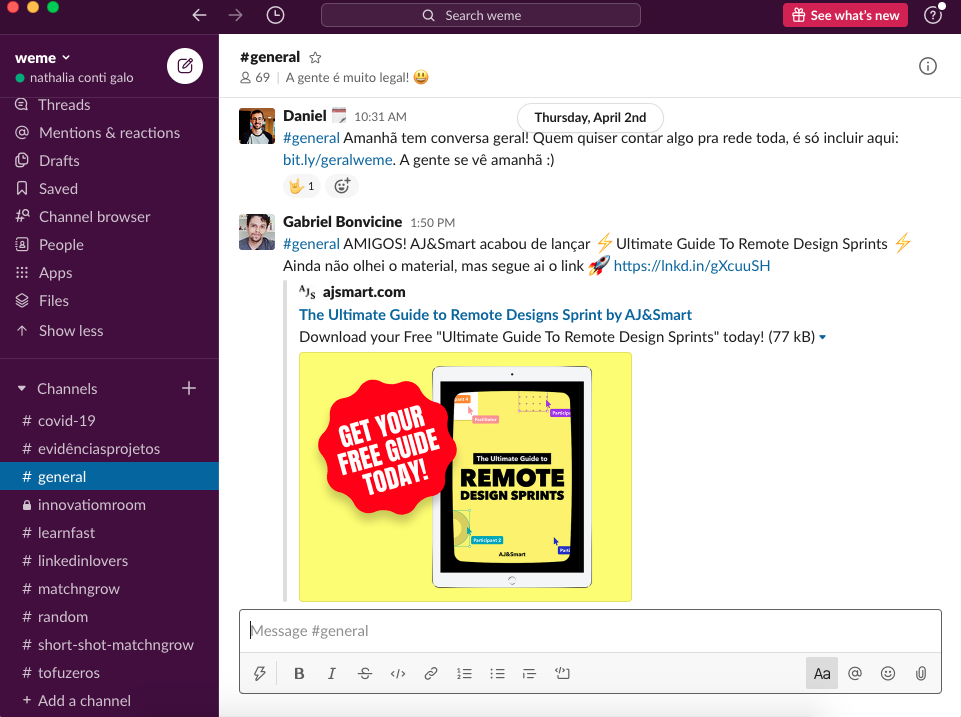Attach a file with paperclip
The image size is (961, 717).
coord(921,673)
